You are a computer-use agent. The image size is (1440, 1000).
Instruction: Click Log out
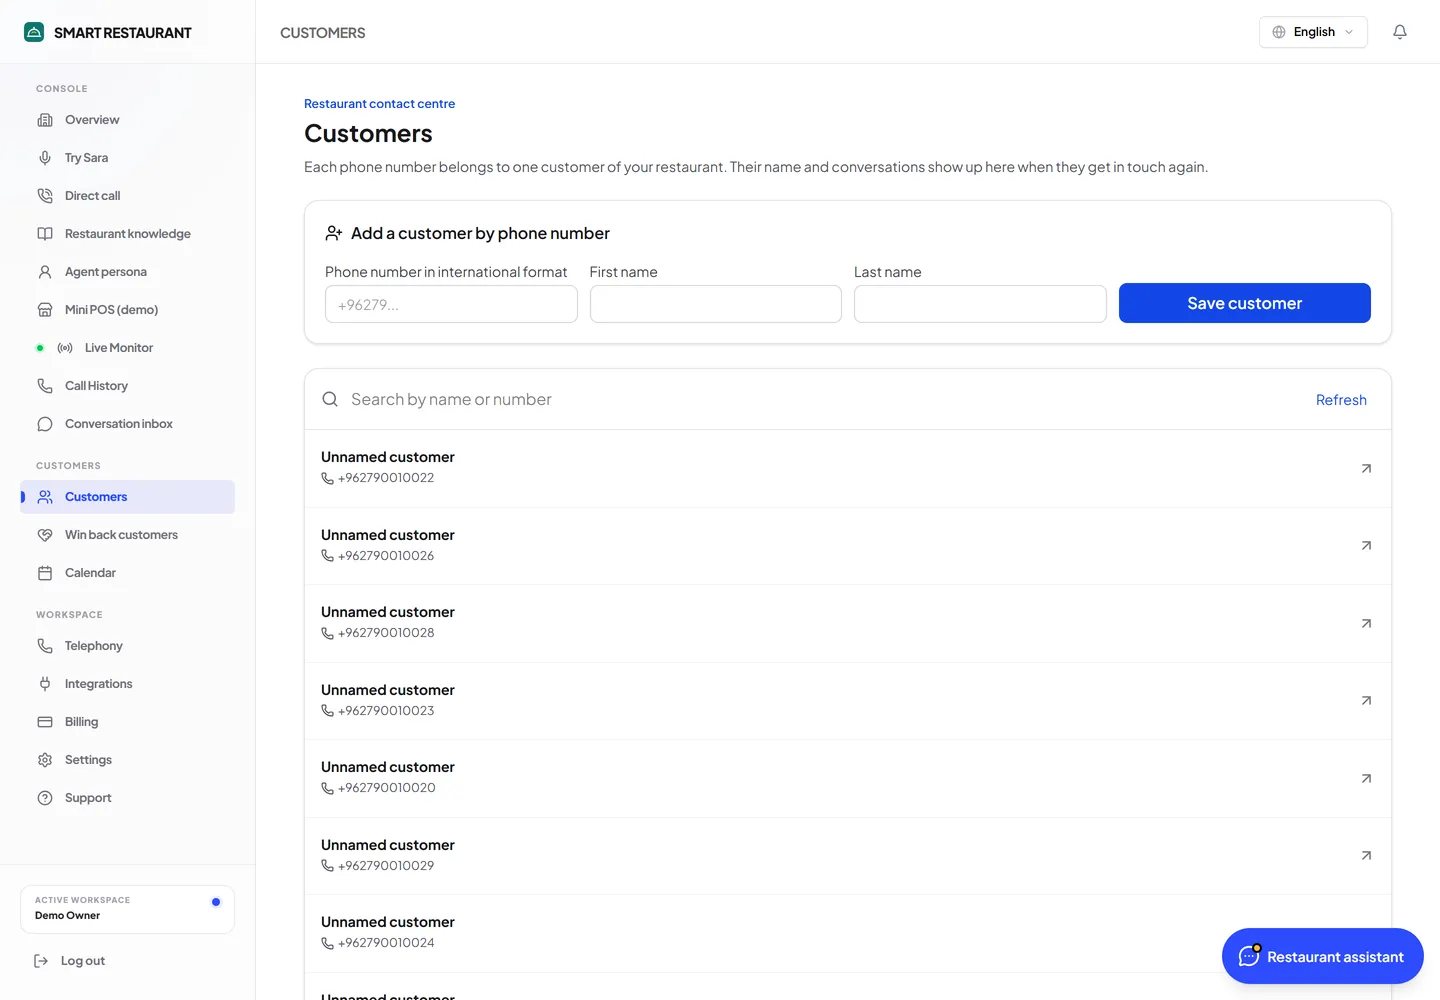[70, 961]
